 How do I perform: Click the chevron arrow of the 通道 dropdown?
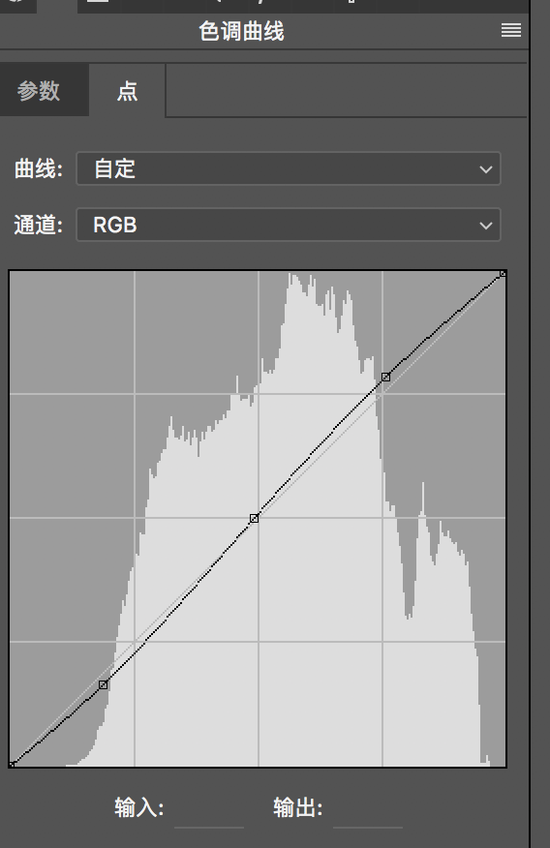point(485,226)
